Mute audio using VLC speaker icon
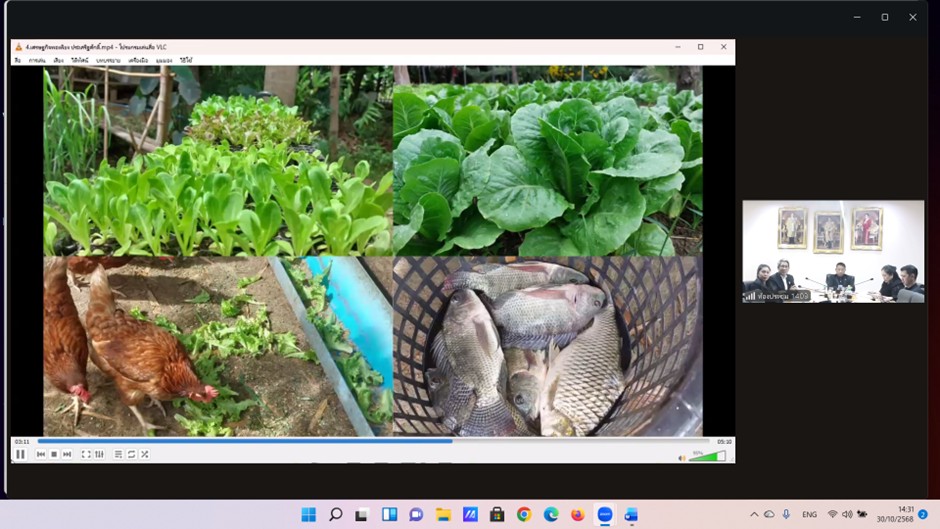 tap(682, 457)
